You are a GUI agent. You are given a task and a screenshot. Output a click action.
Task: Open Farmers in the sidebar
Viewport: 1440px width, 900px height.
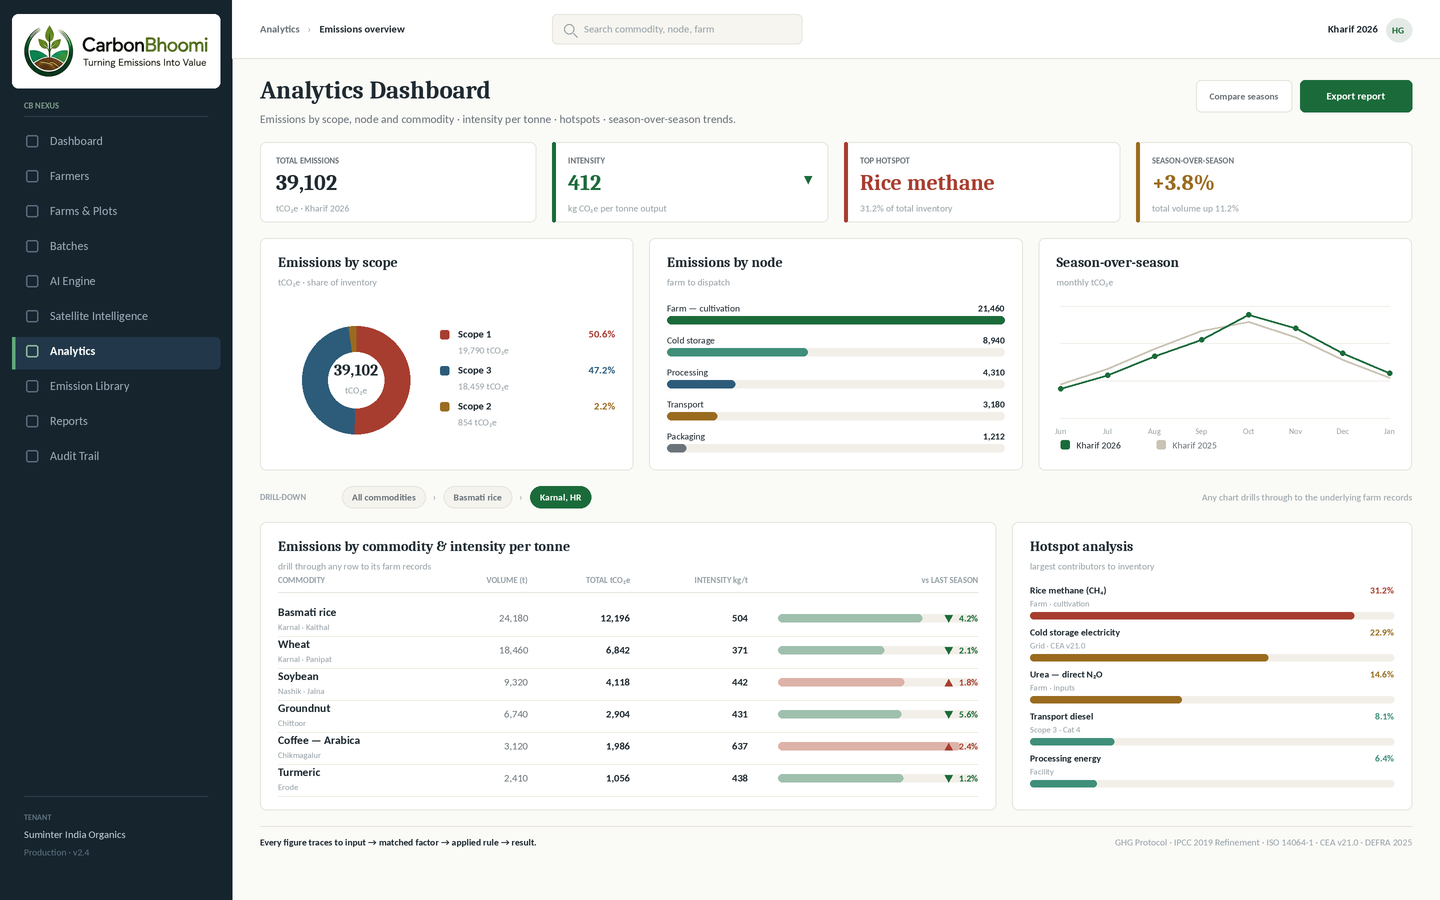(x=116, y=176)
